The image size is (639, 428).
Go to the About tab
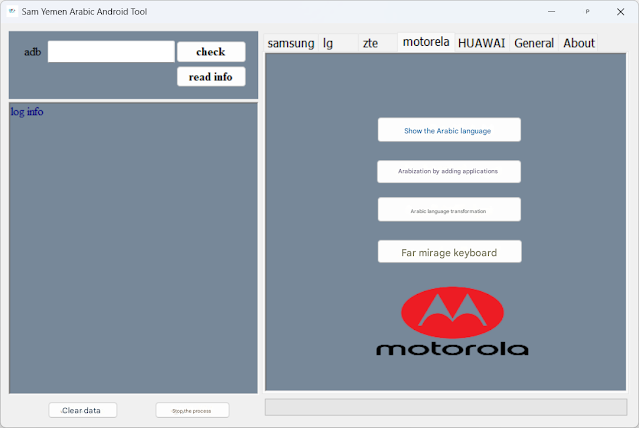coord(578,43)
